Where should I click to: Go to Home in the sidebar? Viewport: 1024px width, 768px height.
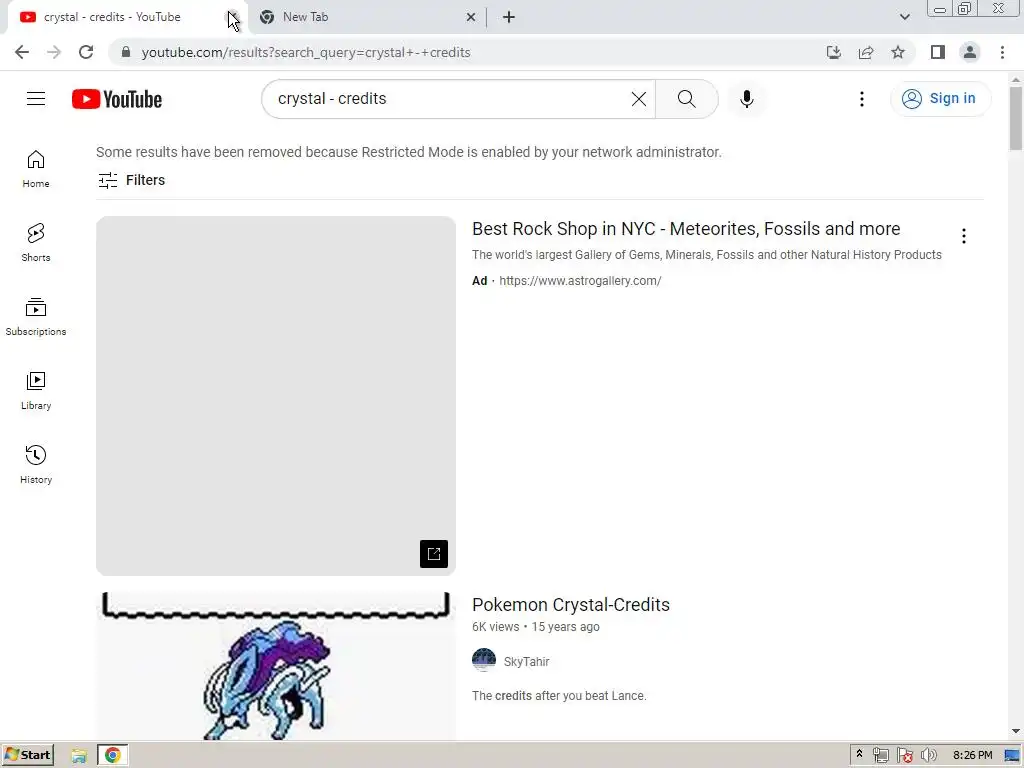click(x=36, y=168)
